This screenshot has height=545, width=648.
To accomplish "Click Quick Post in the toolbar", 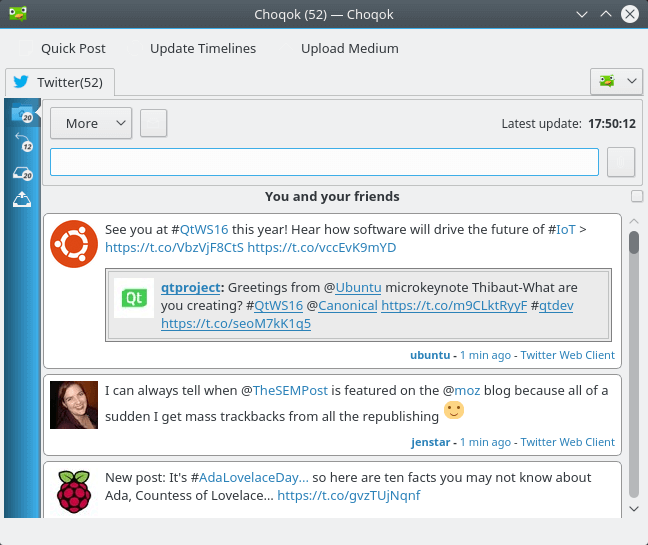I will coord(73,48).
